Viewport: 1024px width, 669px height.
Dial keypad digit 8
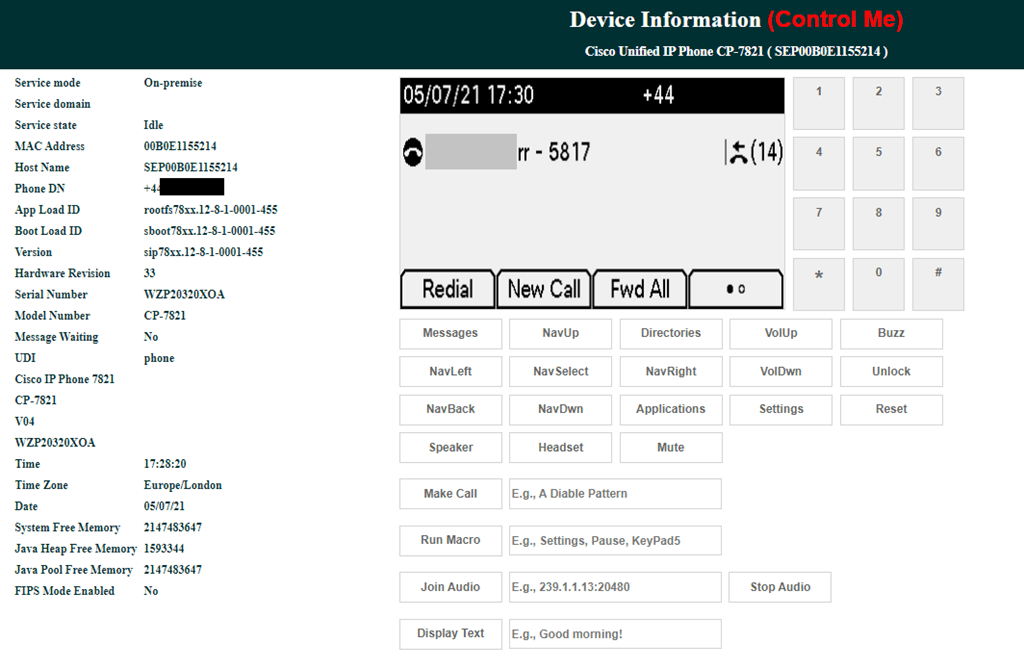878,223
